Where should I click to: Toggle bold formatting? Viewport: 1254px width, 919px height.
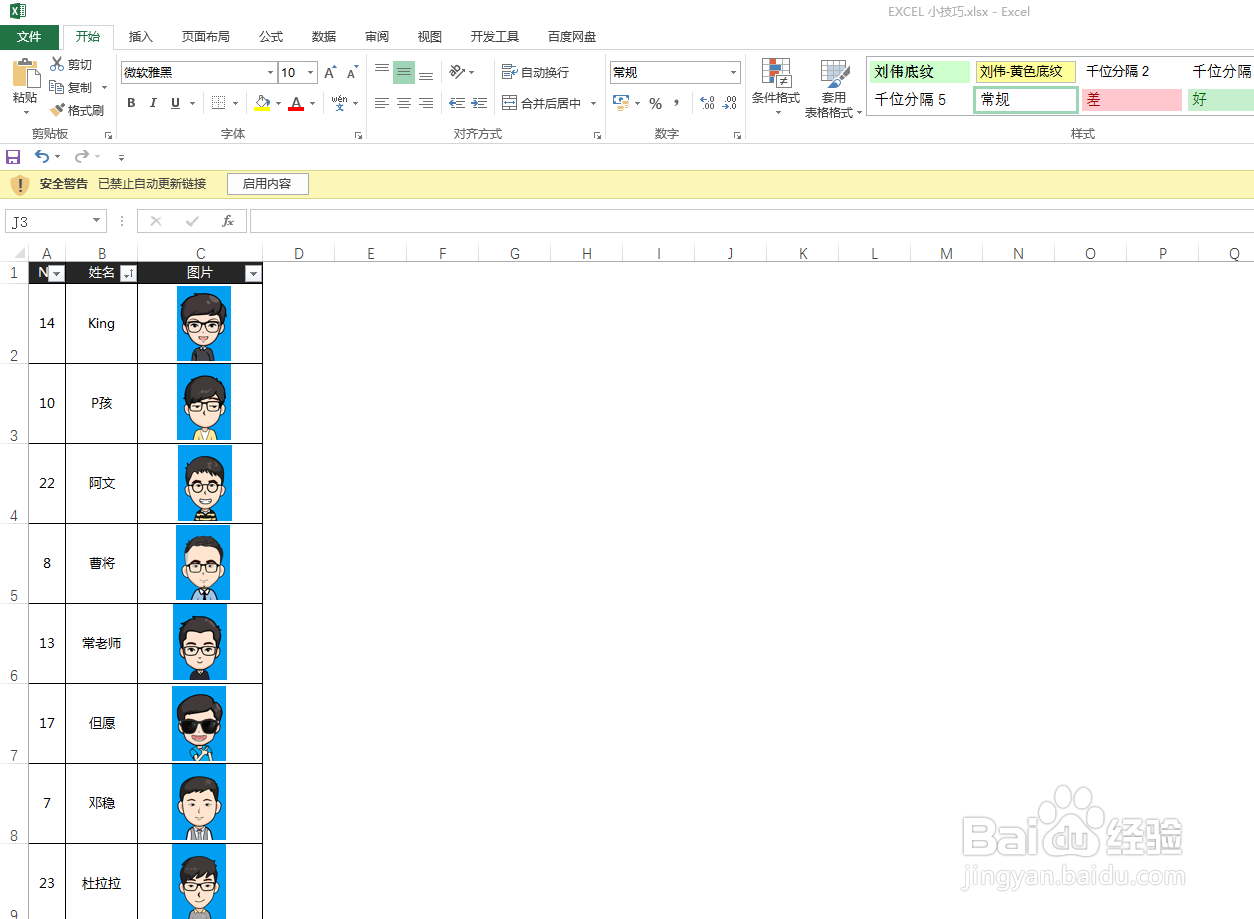pyautogui.click(x=131, y=103)
